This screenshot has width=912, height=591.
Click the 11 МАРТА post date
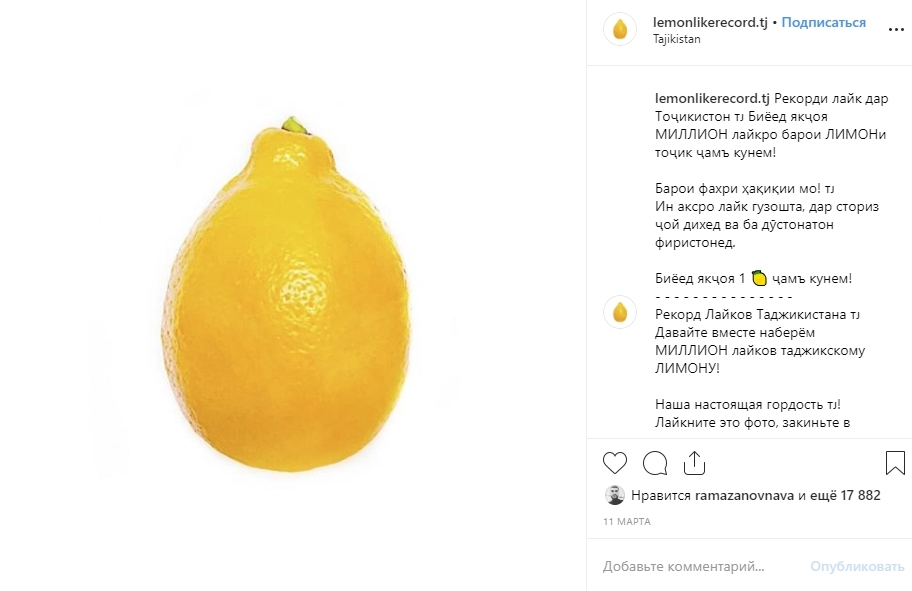[627, 522]
